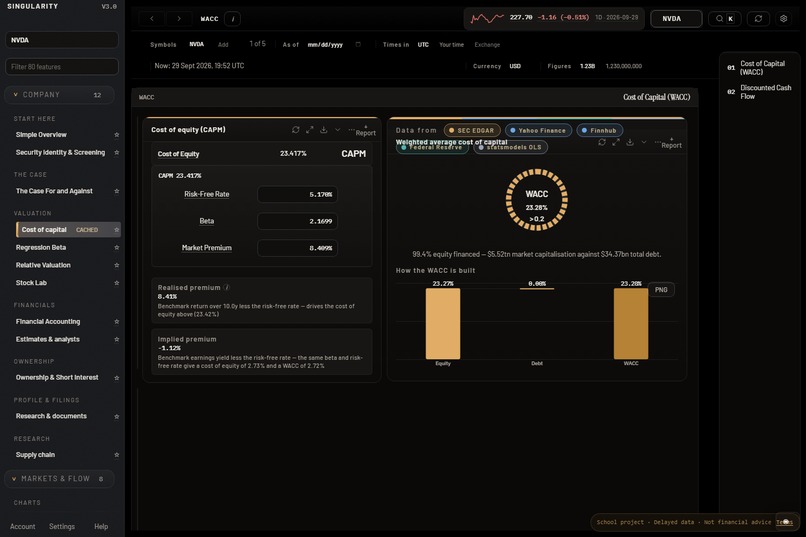The image size is (806, 537).
Task: Download the Weighted average cost of capital card
Action: point(630,142)
